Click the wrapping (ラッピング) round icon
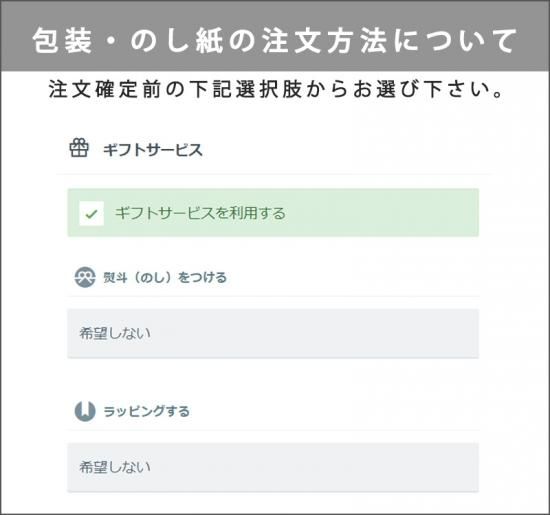This screenshot has height=515, width=550. 85,411
